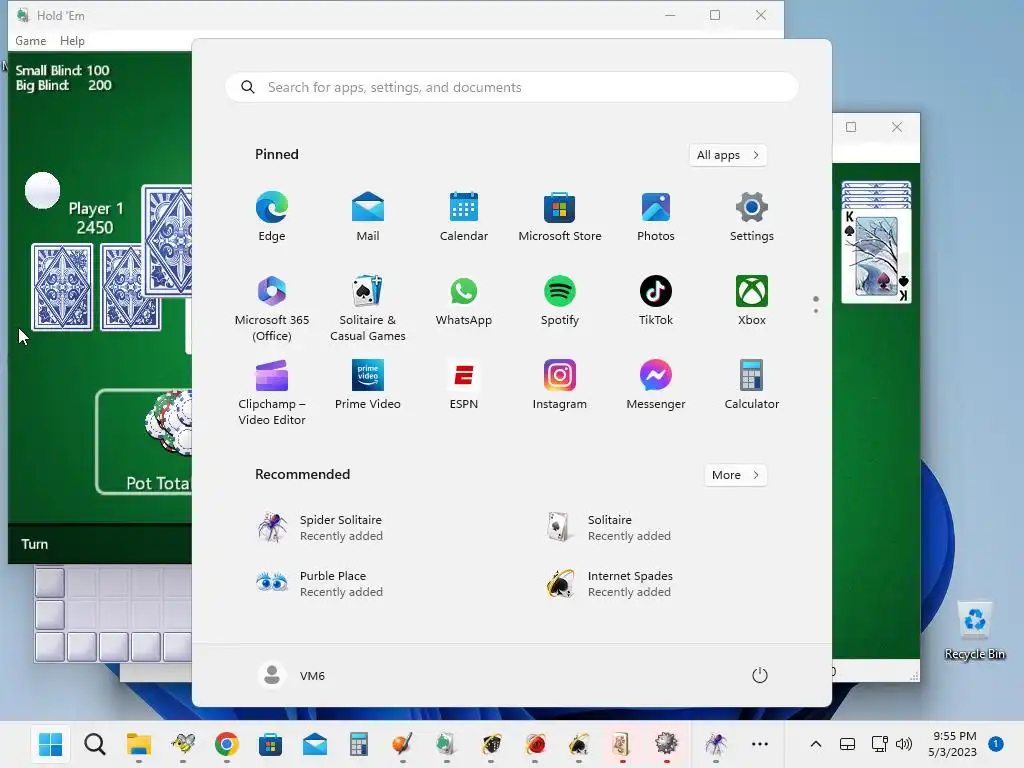Open recommended Purble Place

pyautogui.click(x=320, y=584)
